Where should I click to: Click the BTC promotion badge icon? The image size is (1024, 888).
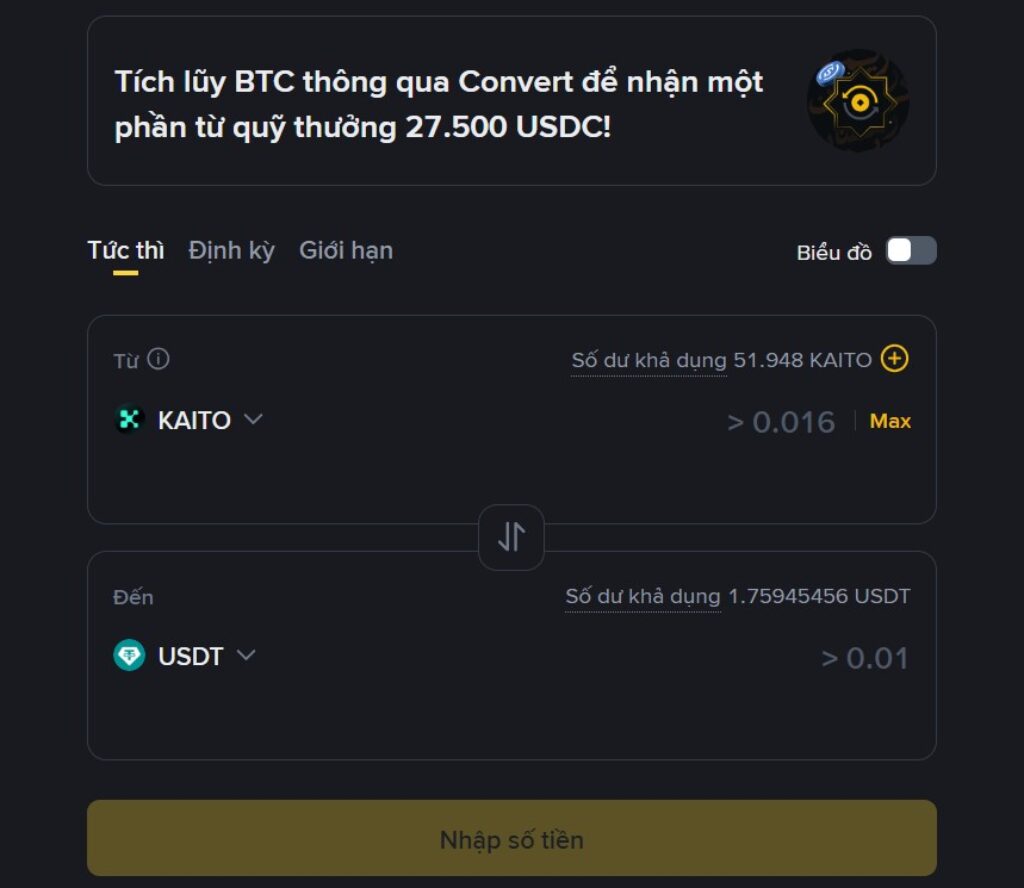858,100
